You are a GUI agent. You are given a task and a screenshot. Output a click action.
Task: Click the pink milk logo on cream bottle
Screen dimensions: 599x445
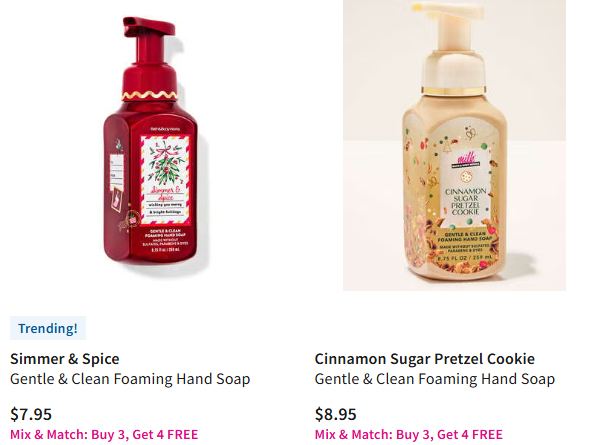click(x=466, y=158)
